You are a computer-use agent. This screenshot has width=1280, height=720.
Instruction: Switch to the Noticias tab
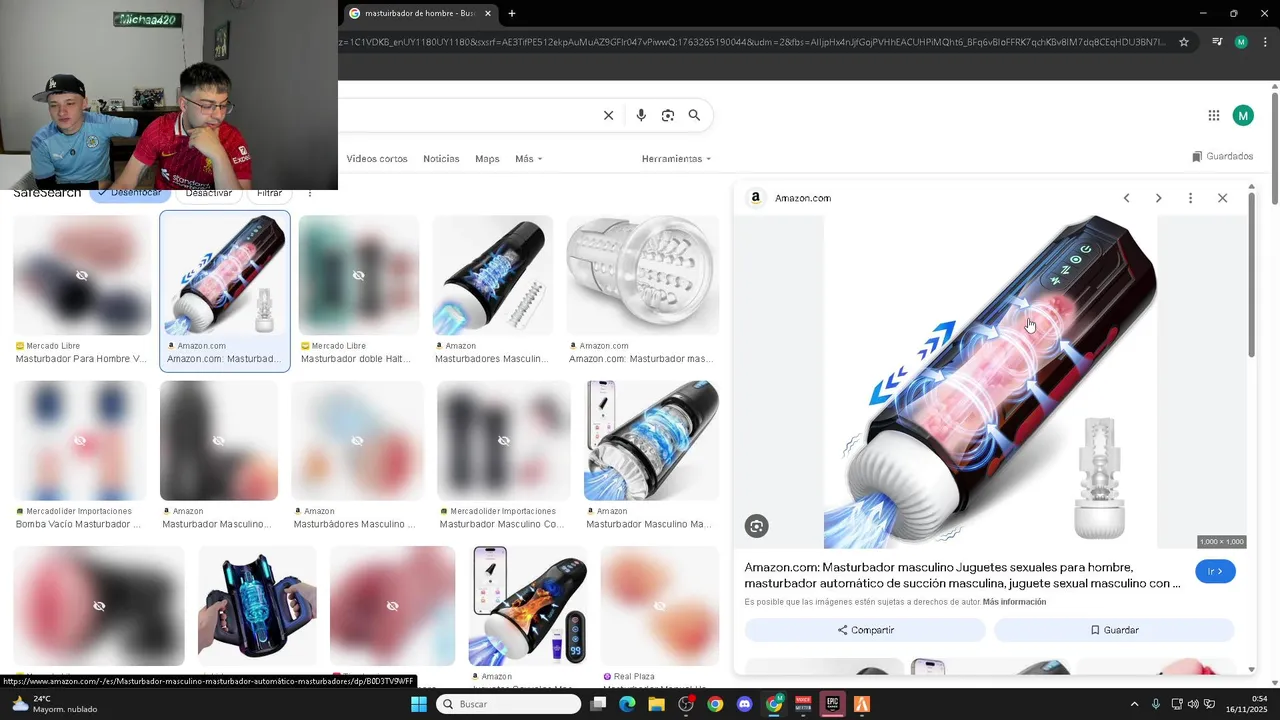(x=441, y=159)
